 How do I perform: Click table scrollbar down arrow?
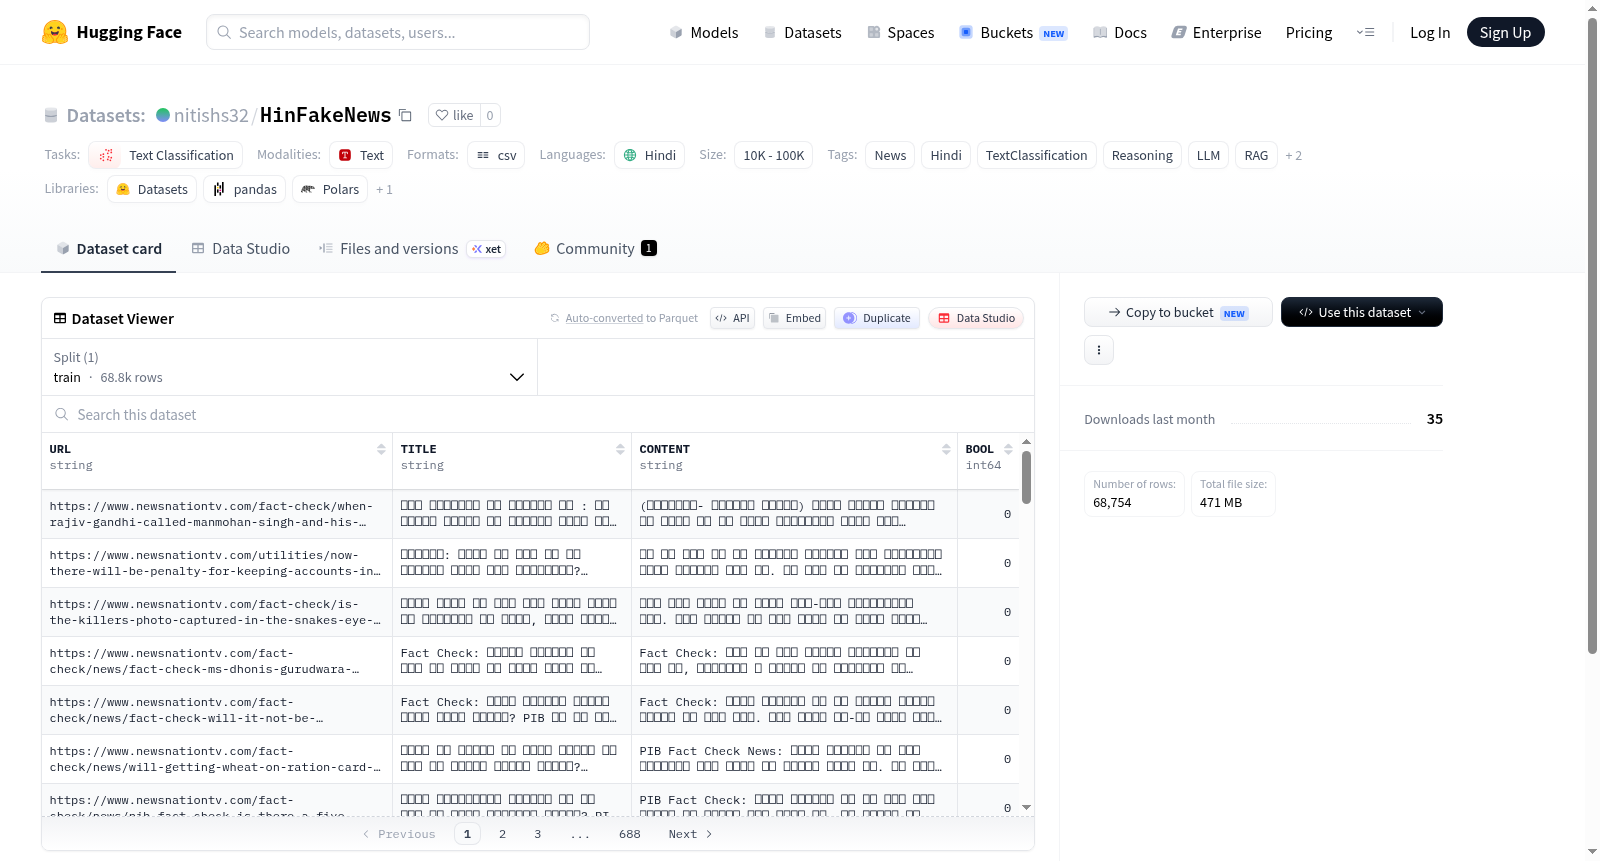point(1026,807)
